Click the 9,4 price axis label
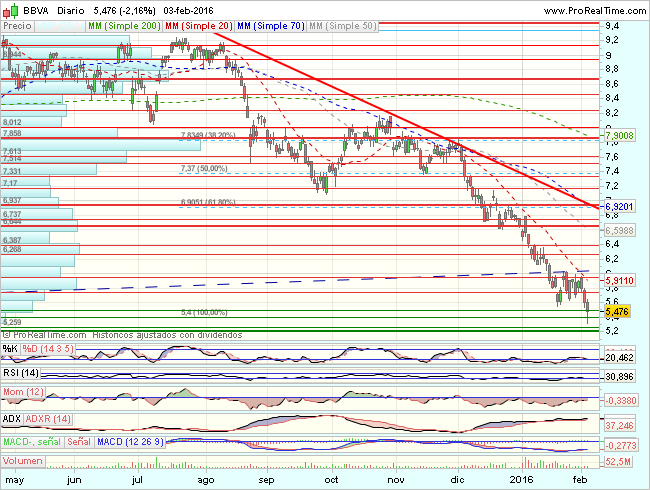 point(612,26)
